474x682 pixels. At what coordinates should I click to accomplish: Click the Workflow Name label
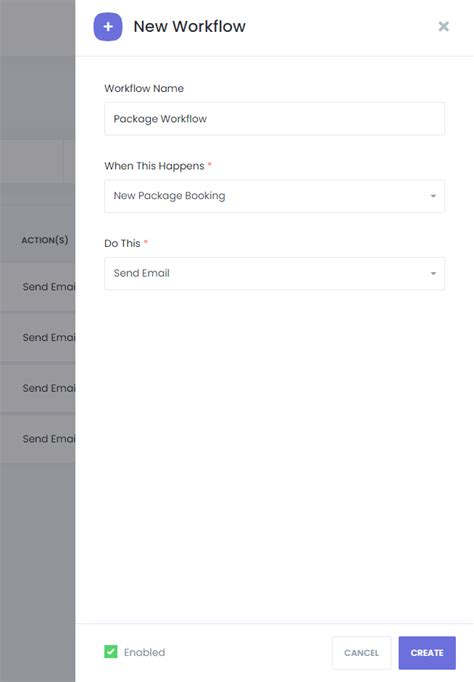coord(144,88)
